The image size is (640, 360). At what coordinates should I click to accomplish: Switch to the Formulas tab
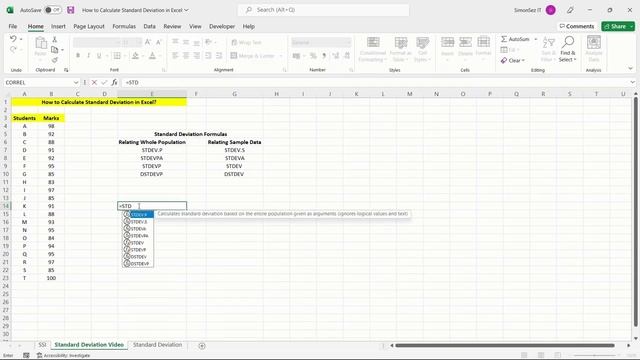[x=124, y=26]
